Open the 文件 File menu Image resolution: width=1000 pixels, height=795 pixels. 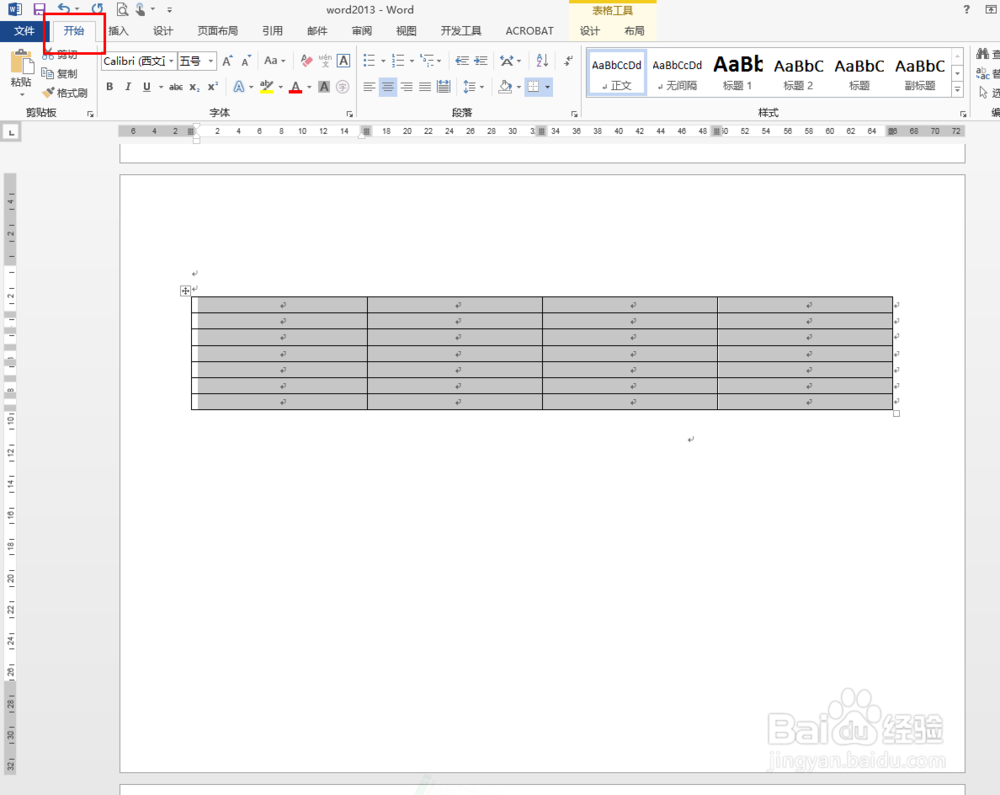click(24, 31)
